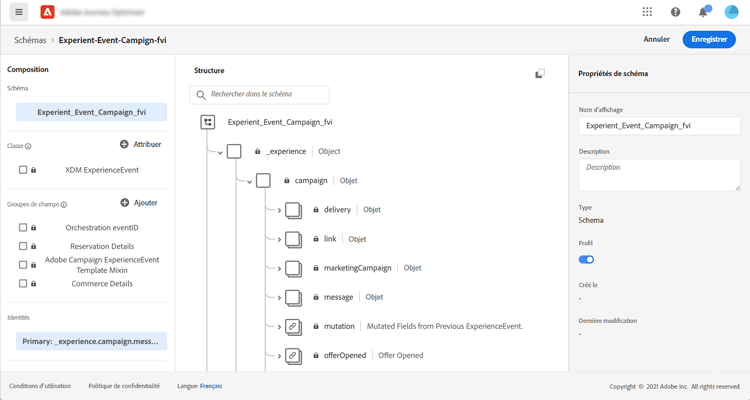Image resolution: width=750 pixels, height=400 pixels.
Task: Check the Orchestration eventID checkbox
Action: coord(23,228)
